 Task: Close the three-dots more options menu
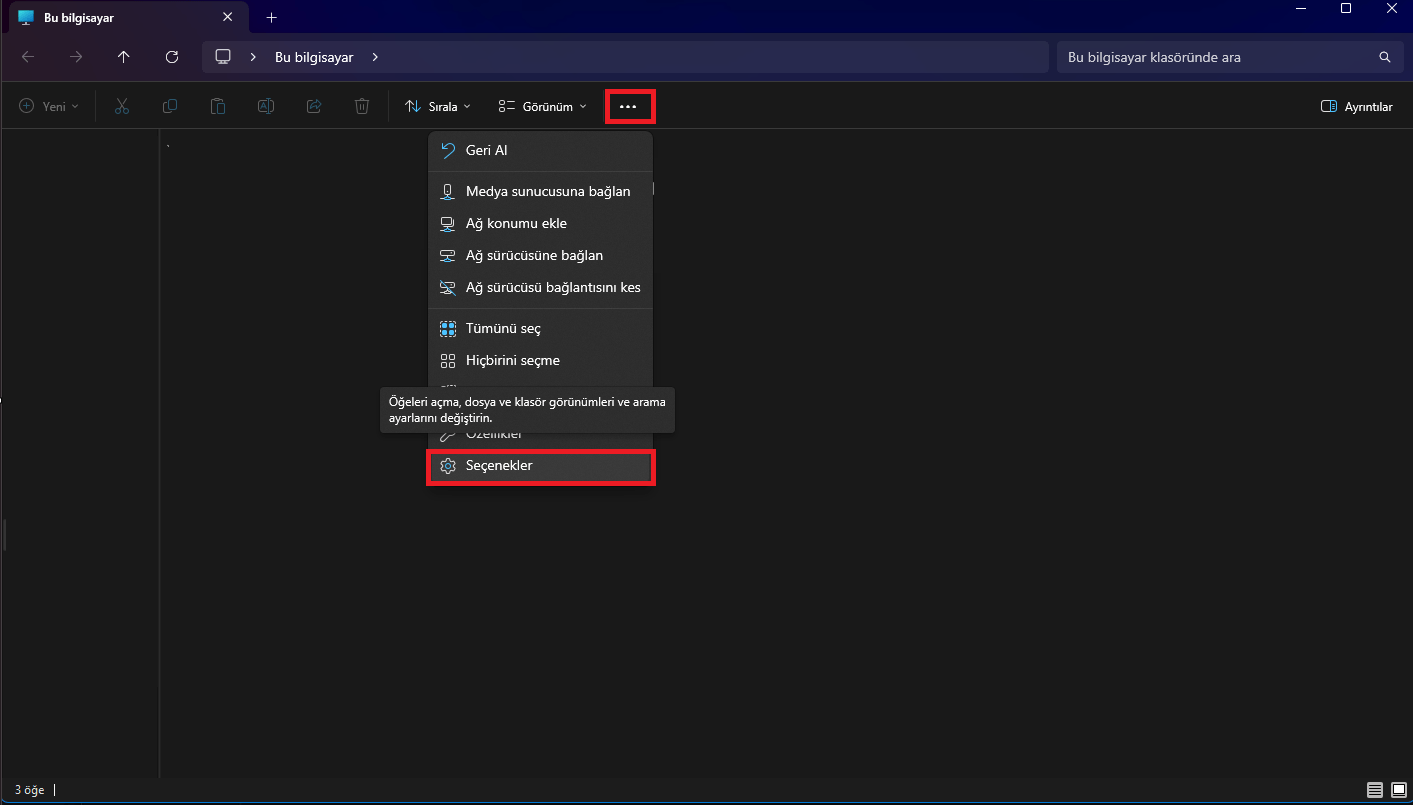coord(629,106)
